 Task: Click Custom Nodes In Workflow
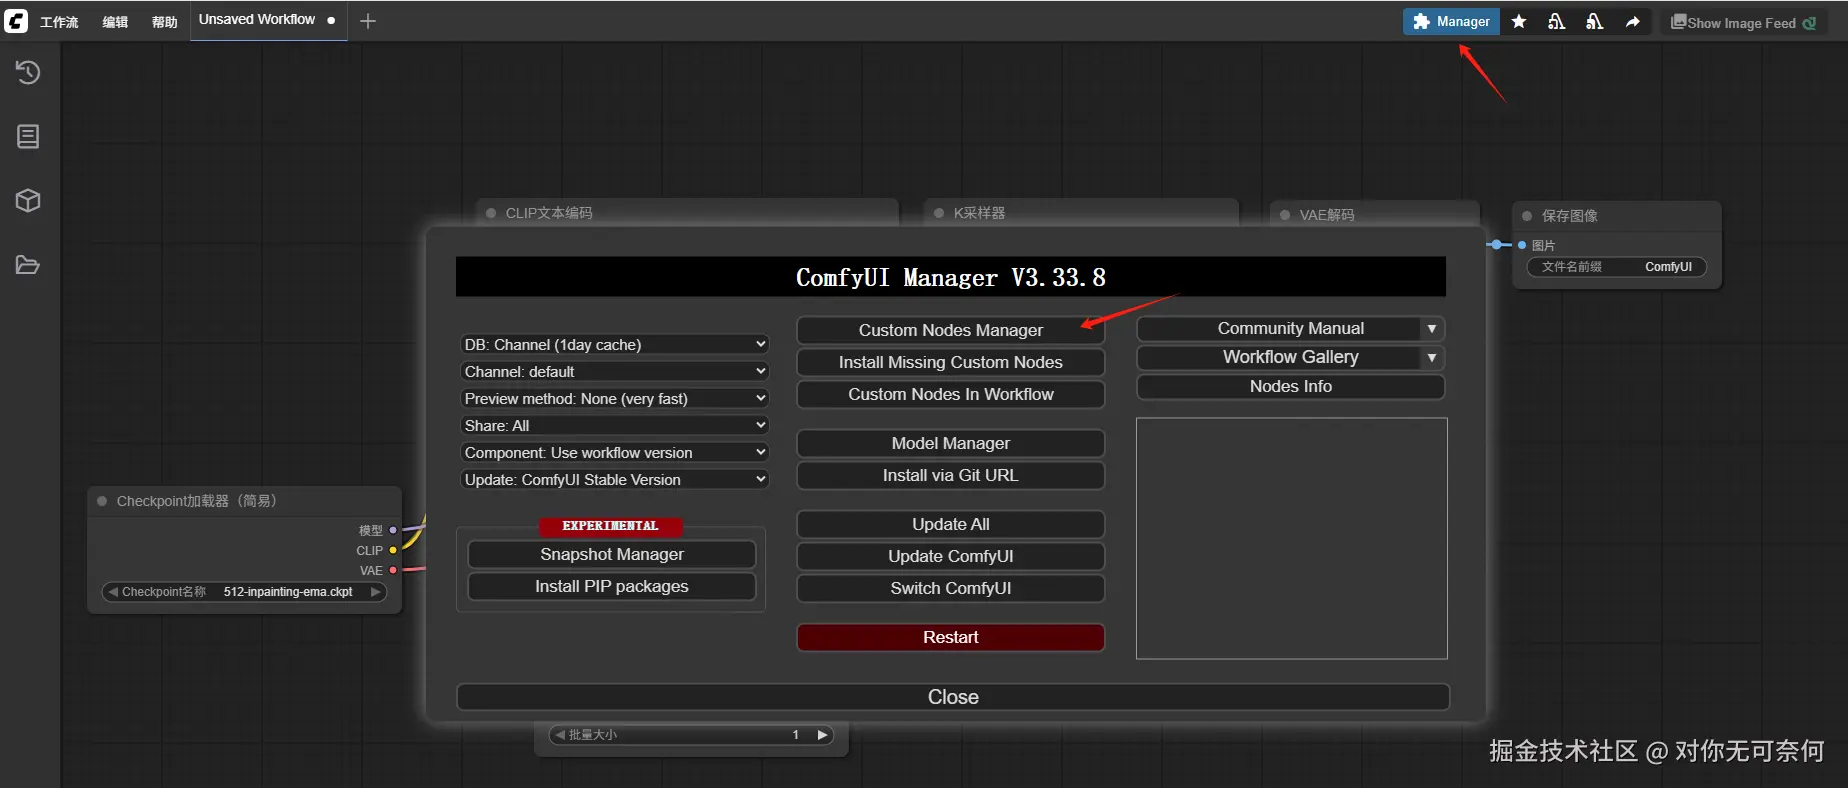pyautogui.click(x=950, y=394)
